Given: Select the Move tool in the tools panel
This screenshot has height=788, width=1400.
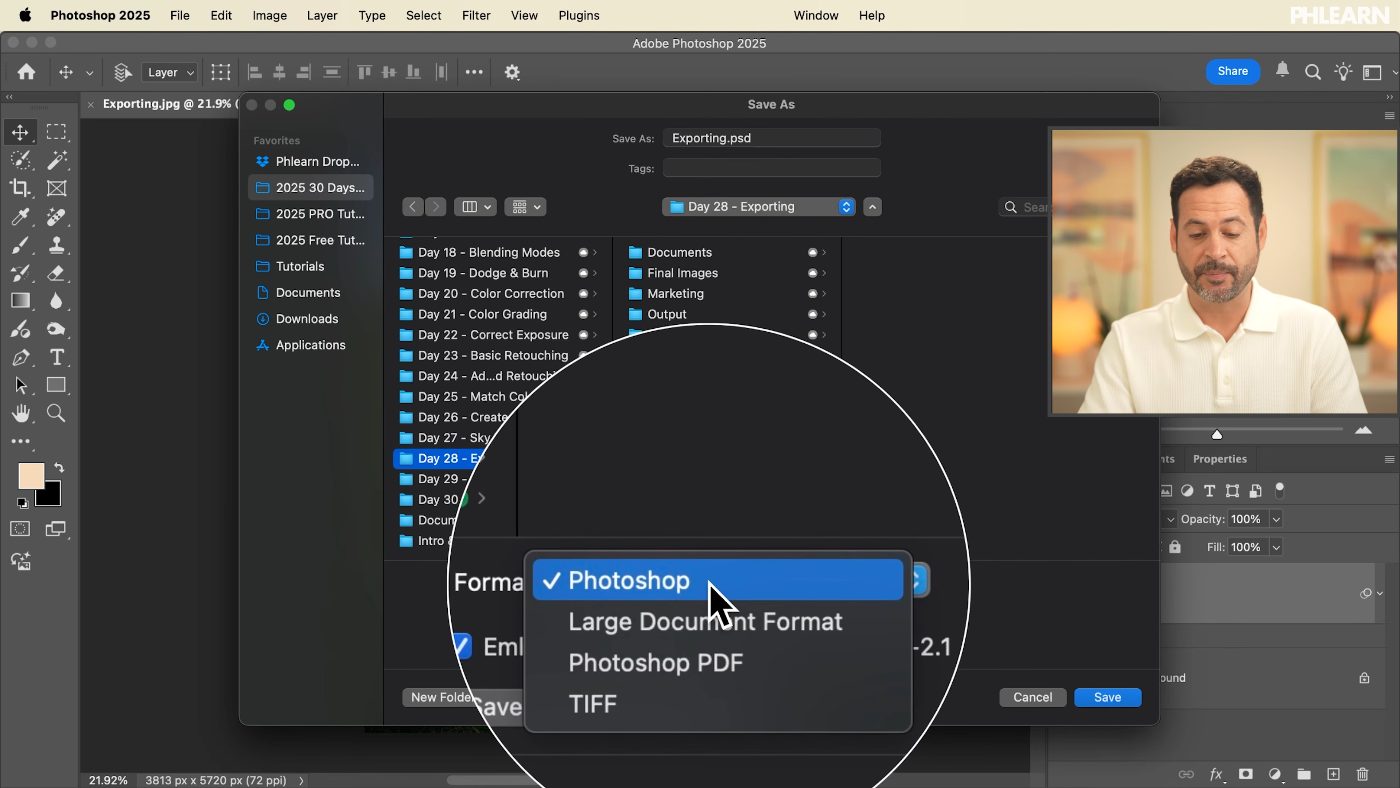Looking at the screenshot, I should click(x=20, y=132).
